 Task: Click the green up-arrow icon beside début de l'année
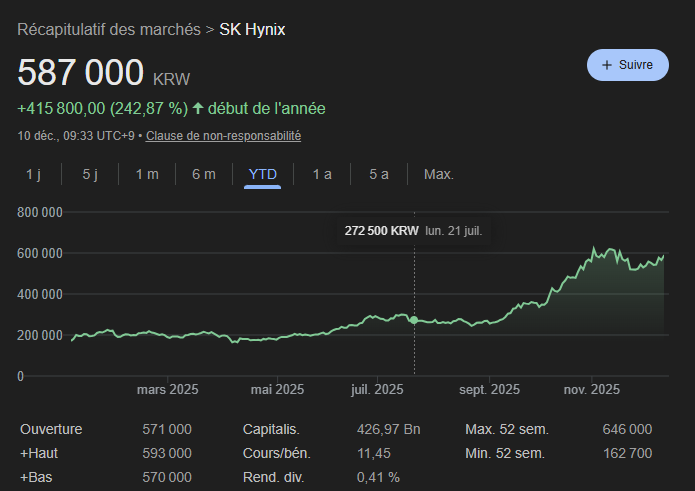(x=198, y=108)
